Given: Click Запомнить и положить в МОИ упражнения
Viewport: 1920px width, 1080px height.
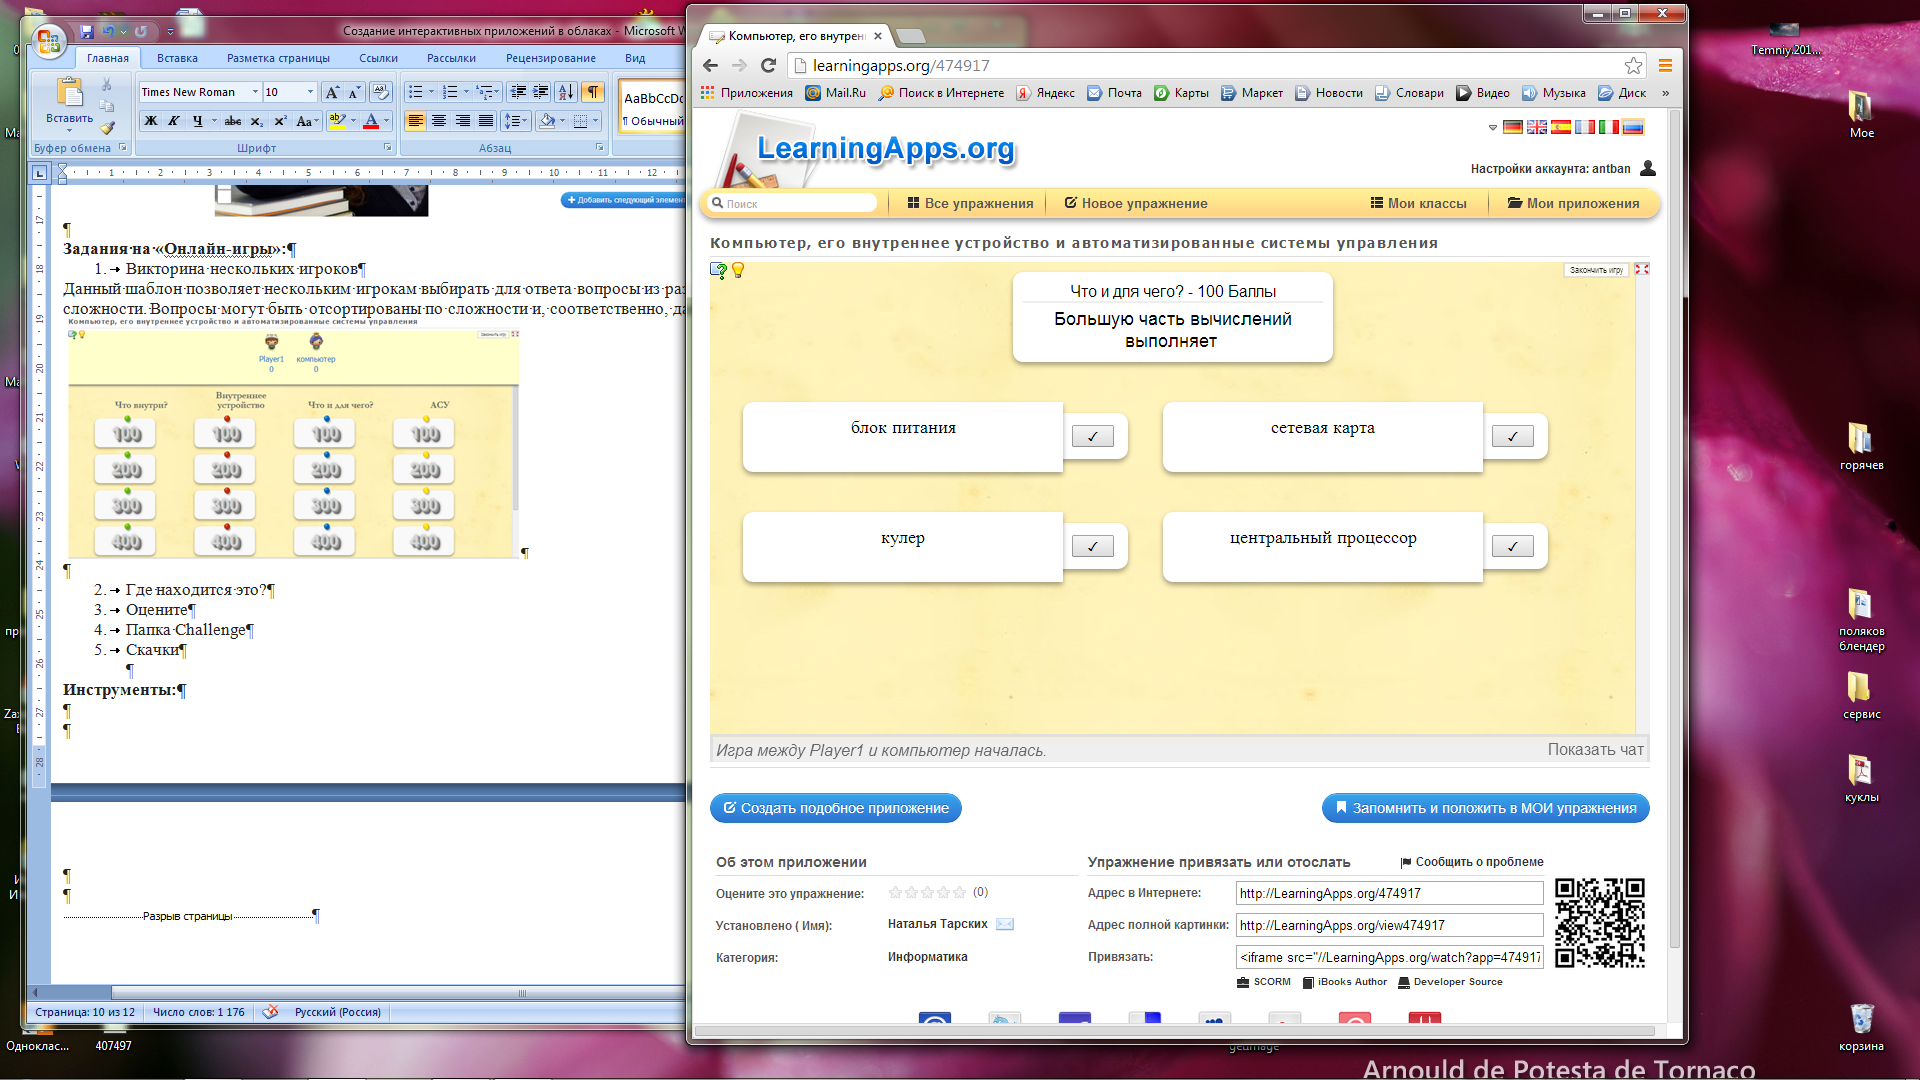Looking at the screenshot, I should click(x=1485, y=808).
